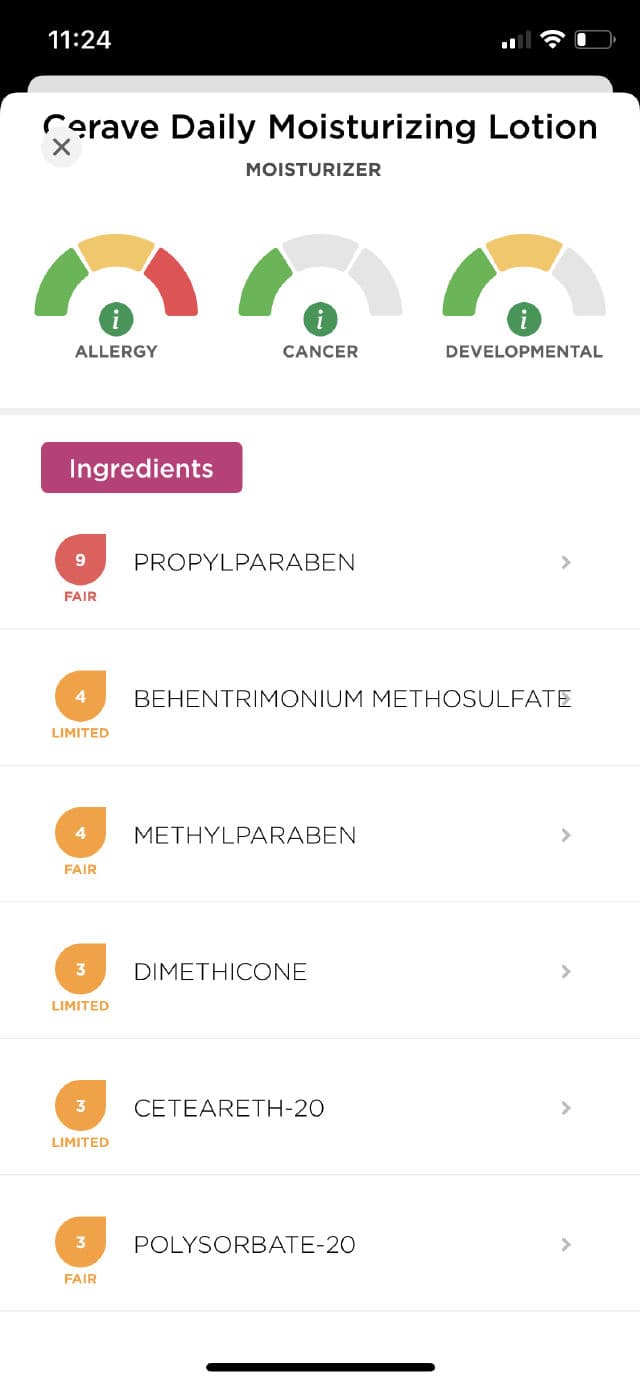Image resolution: width=640 pixels, height=1385 pixels.
Task: Expand Methylparaben details chevron
Action: pos(566,835)
